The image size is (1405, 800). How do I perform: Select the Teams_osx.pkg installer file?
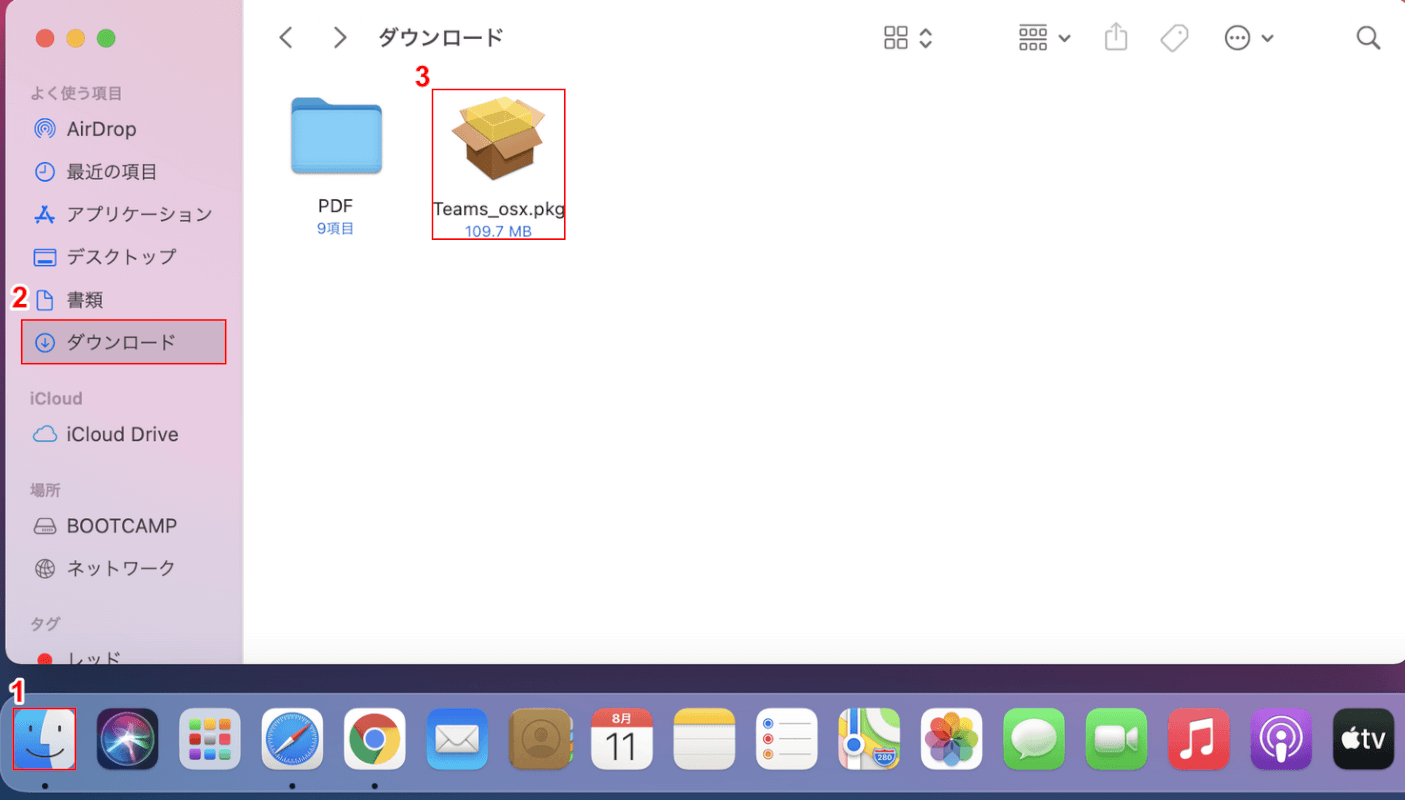[498, 138]
